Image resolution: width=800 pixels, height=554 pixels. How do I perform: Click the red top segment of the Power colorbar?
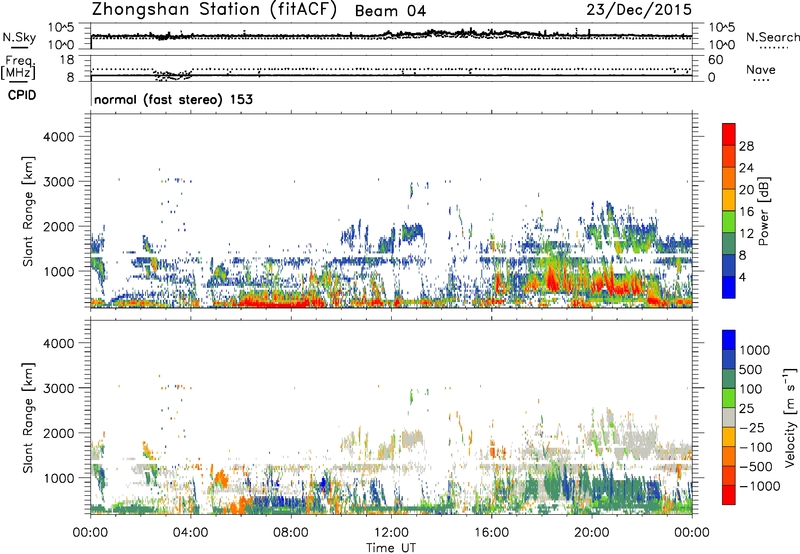[x=729, y=134]
